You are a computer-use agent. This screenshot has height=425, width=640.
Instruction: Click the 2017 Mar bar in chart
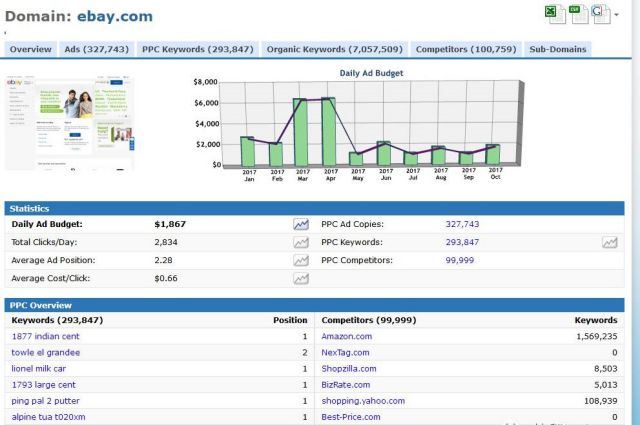click(x=301, y=132)
